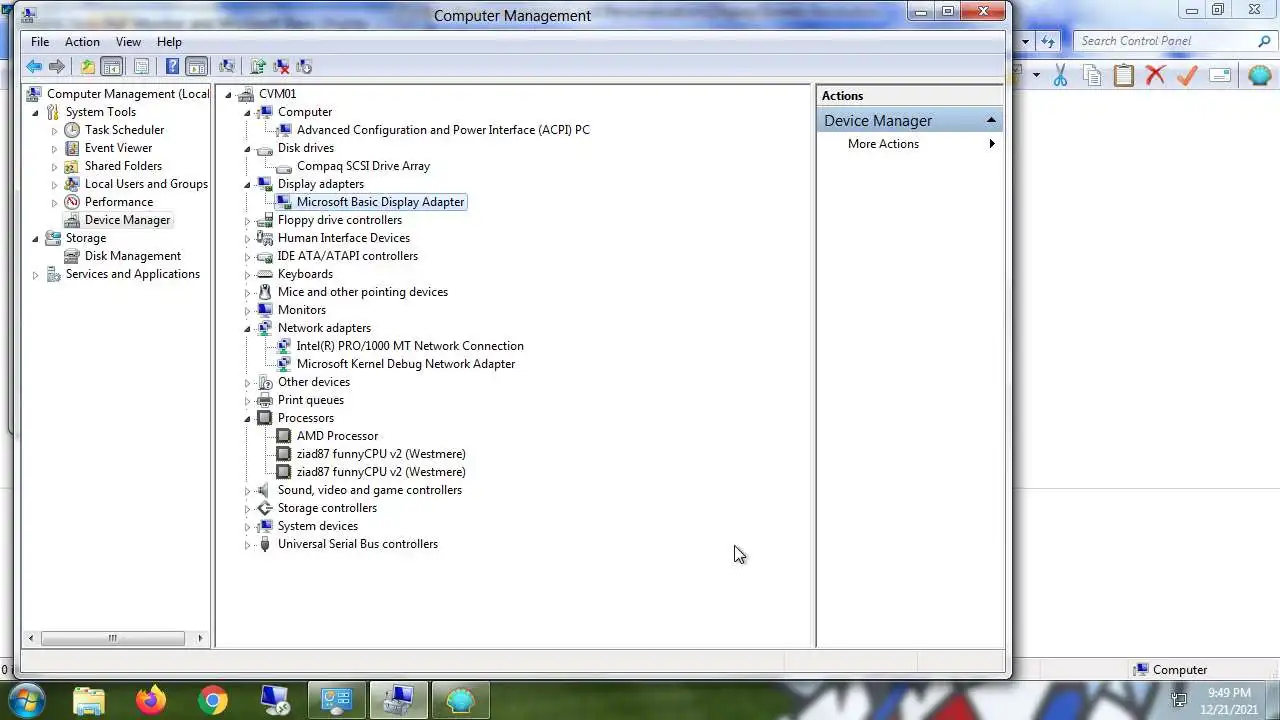Screen dimensions: 1280x720
Task: Click the Scan for hardware changes icon
Action: (x=227, y=66)
